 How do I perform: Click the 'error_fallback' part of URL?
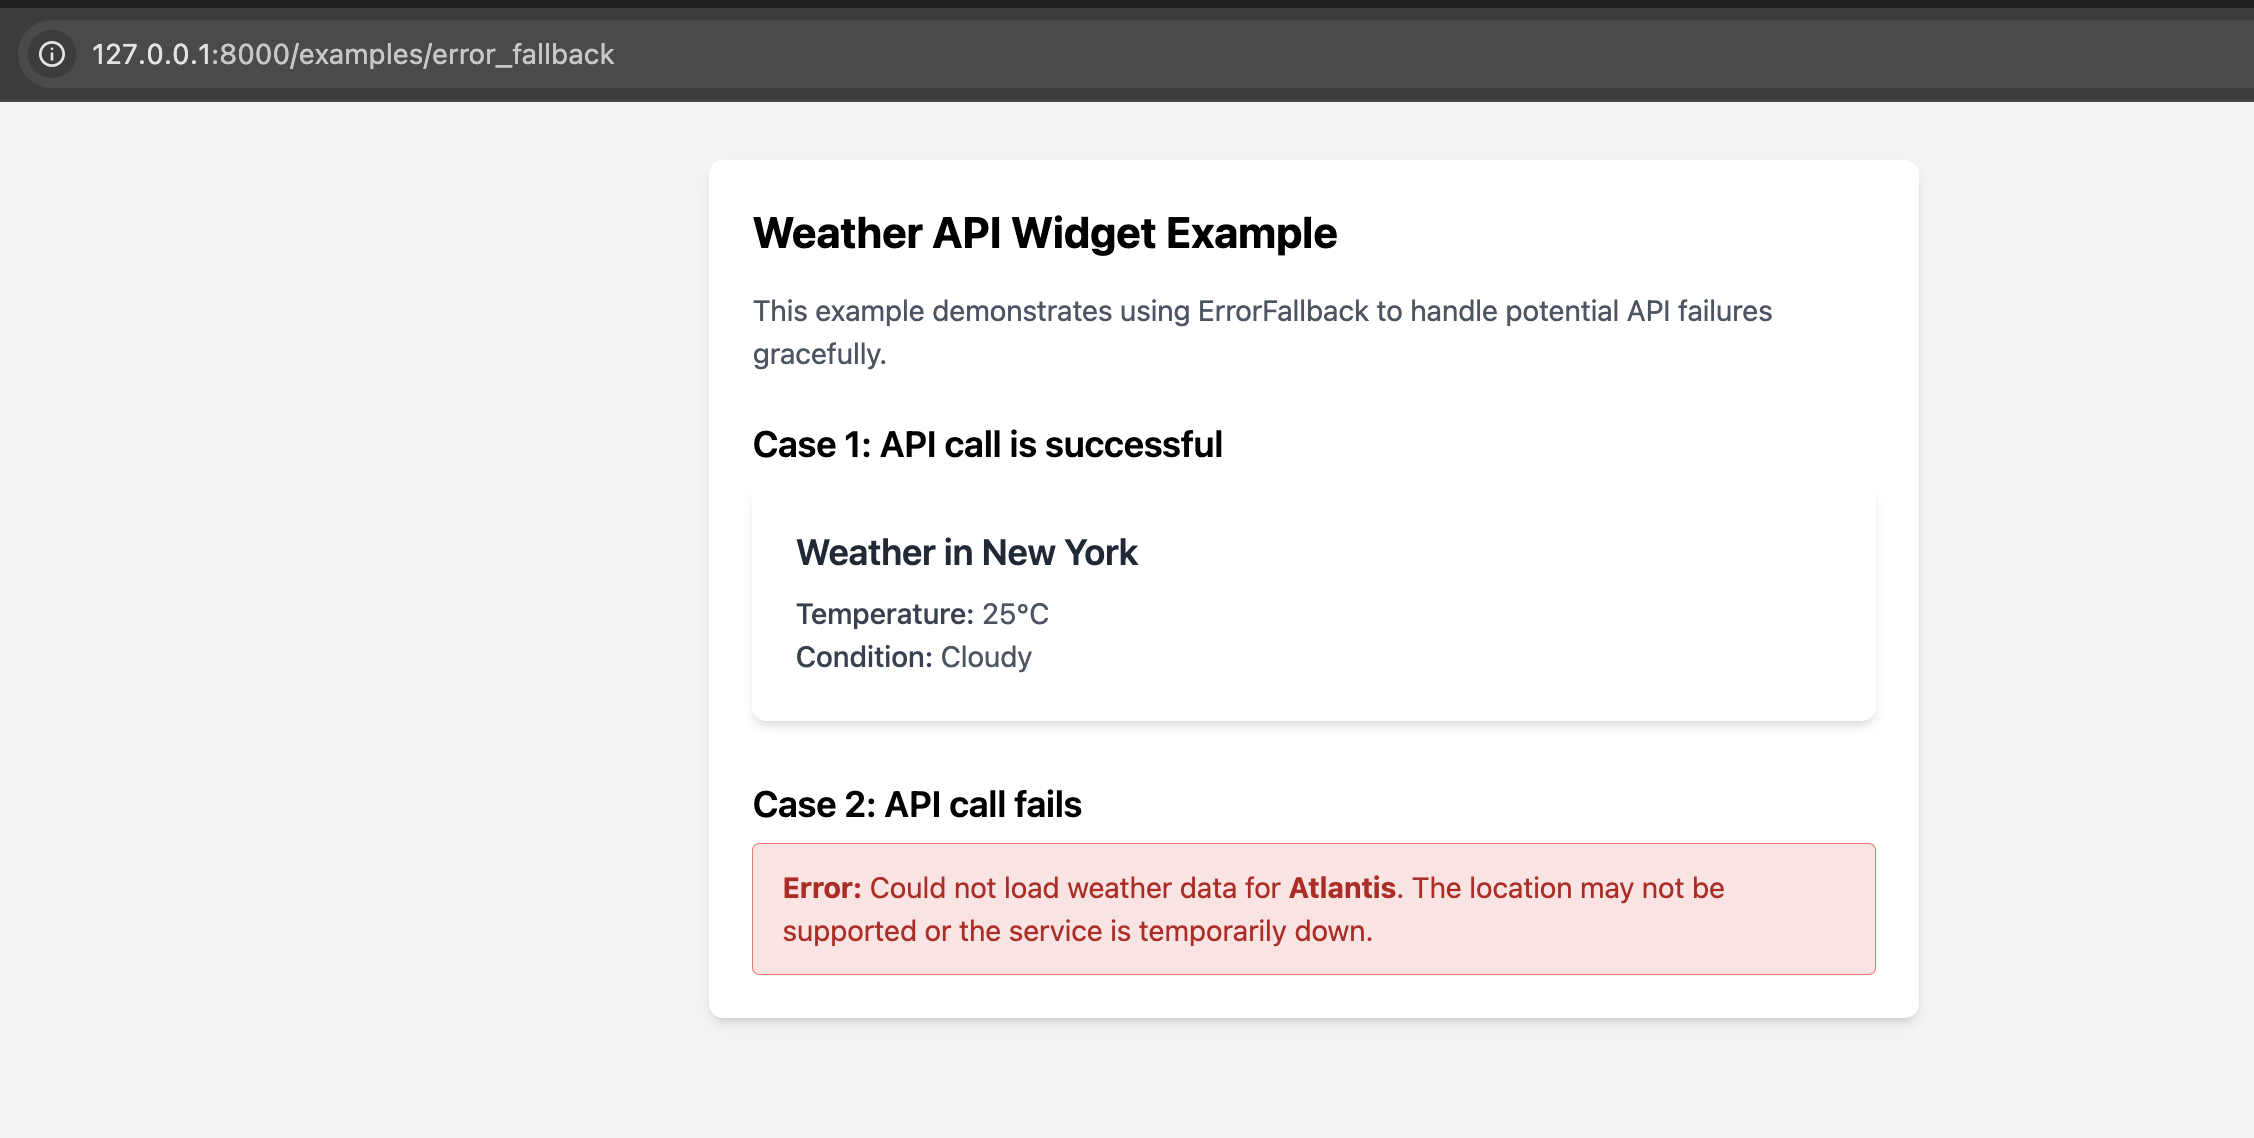pos(523,54)
